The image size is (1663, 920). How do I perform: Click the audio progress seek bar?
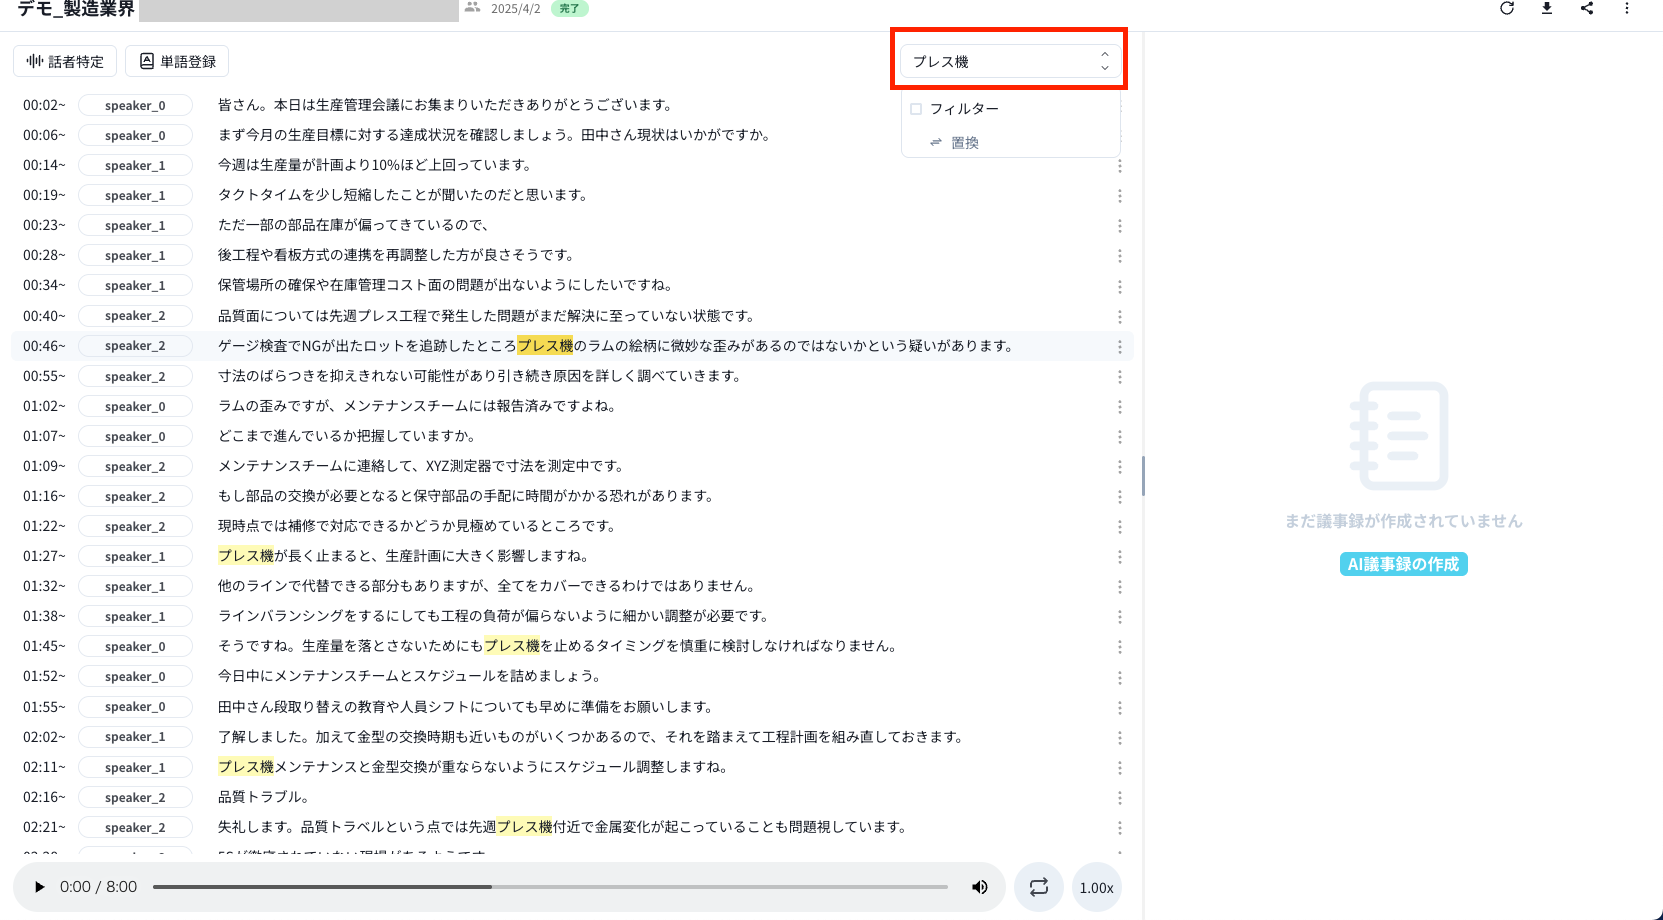click(550, 887)
